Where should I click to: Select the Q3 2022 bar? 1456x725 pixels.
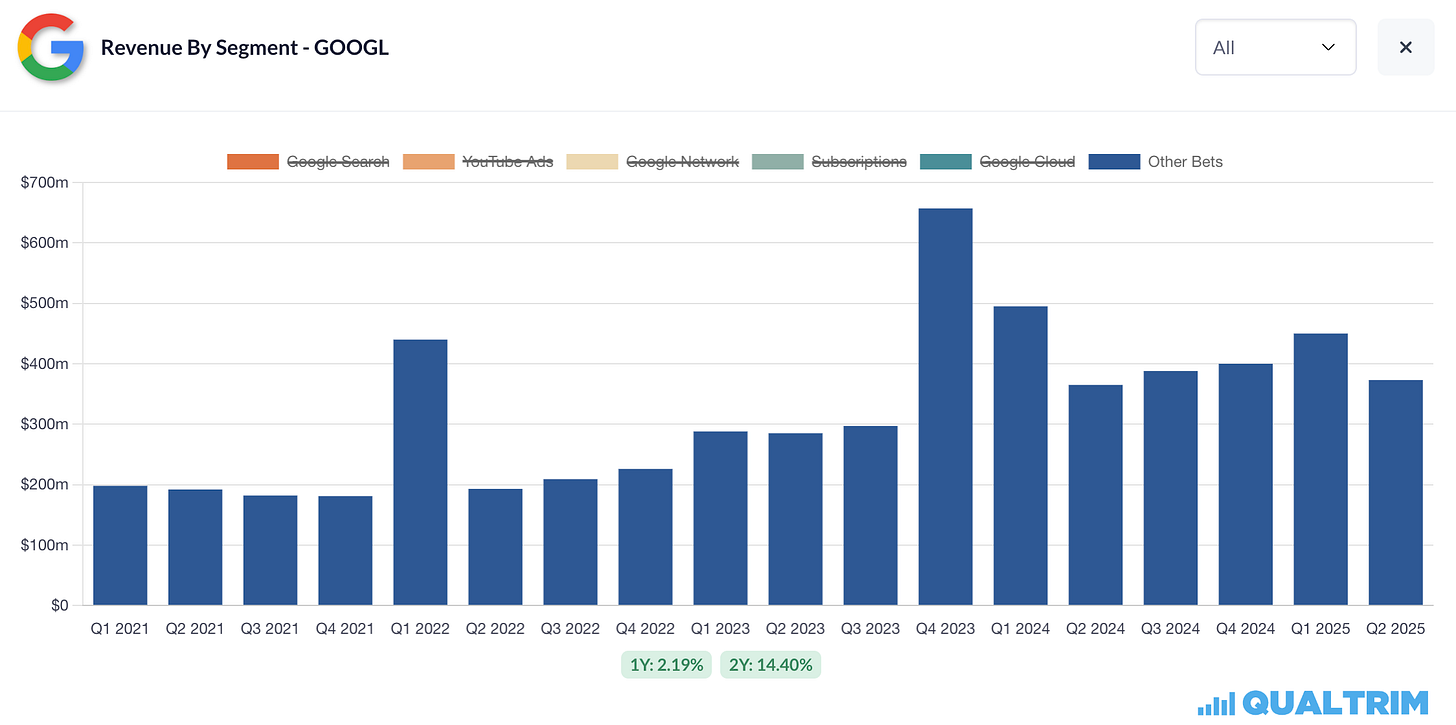coord(570,542)
